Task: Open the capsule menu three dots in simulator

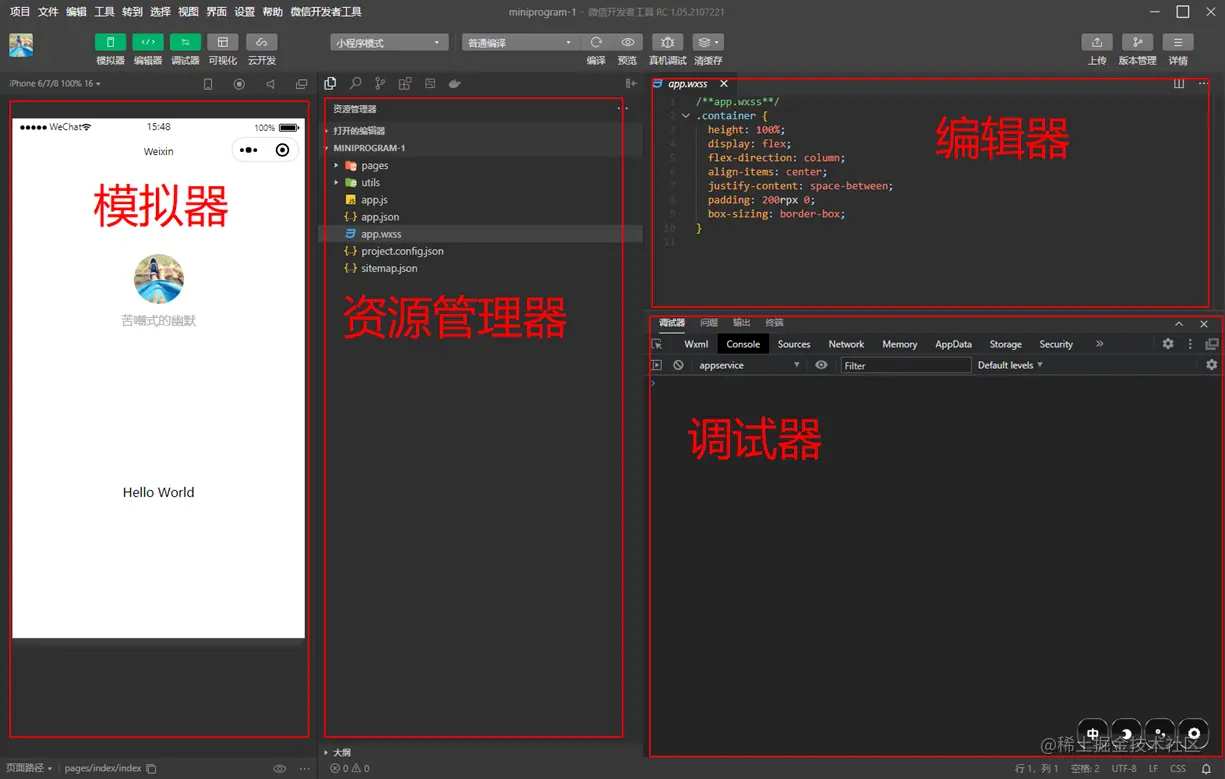Action: pos(249,150)
